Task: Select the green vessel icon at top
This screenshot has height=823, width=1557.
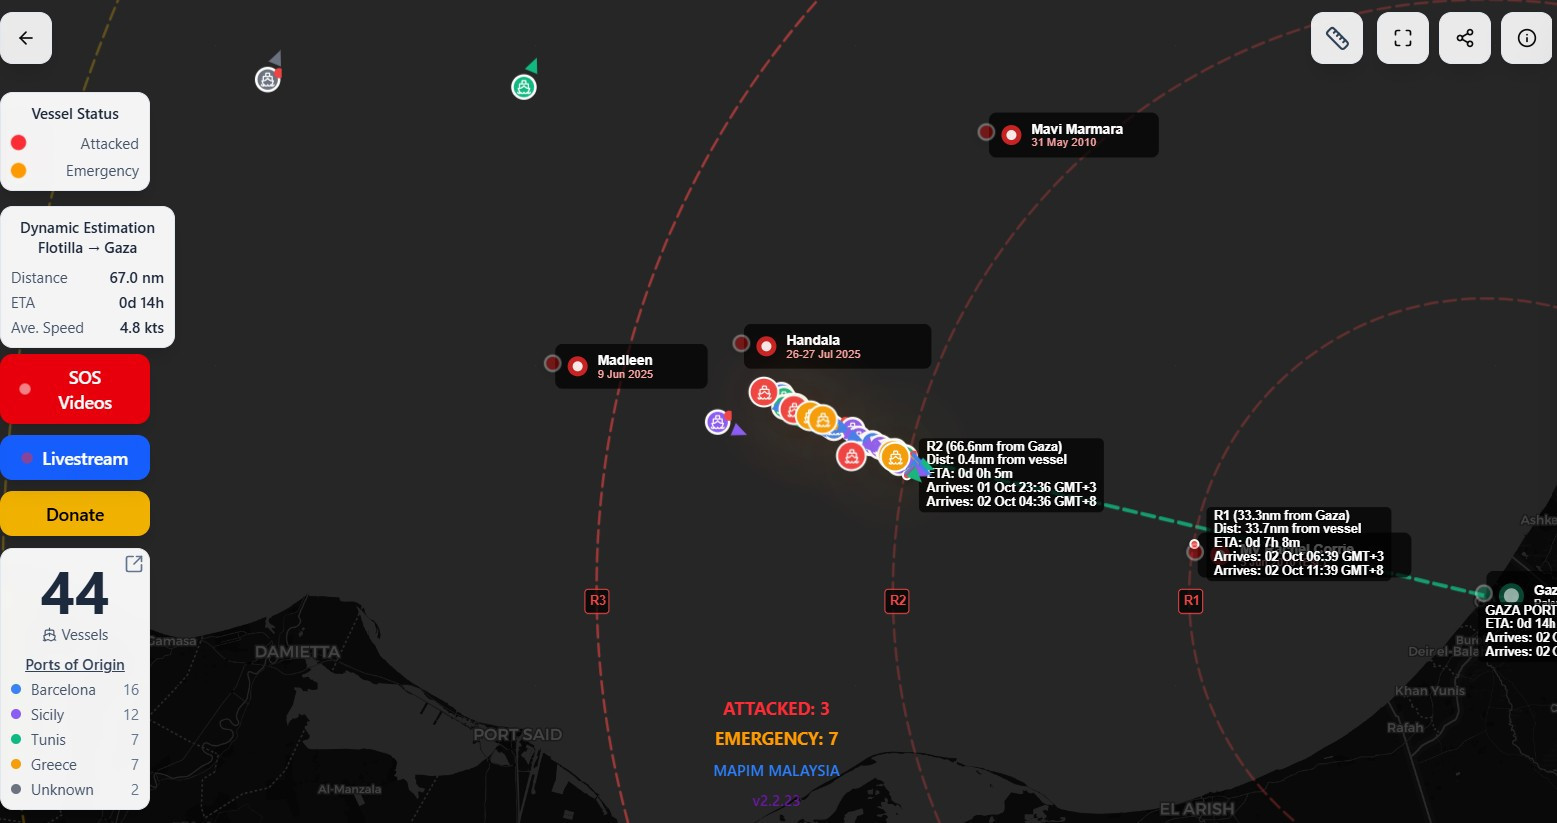Action: pos(524,87)
